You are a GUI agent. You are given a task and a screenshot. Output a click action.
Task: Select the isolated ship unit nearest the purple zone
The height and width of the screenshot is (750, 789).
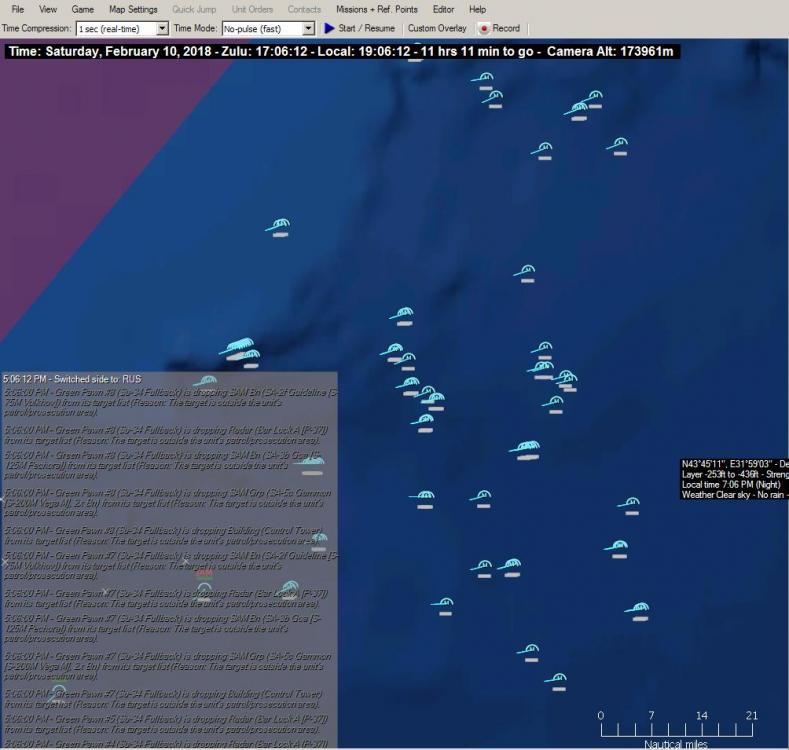(x=280, y=227)
